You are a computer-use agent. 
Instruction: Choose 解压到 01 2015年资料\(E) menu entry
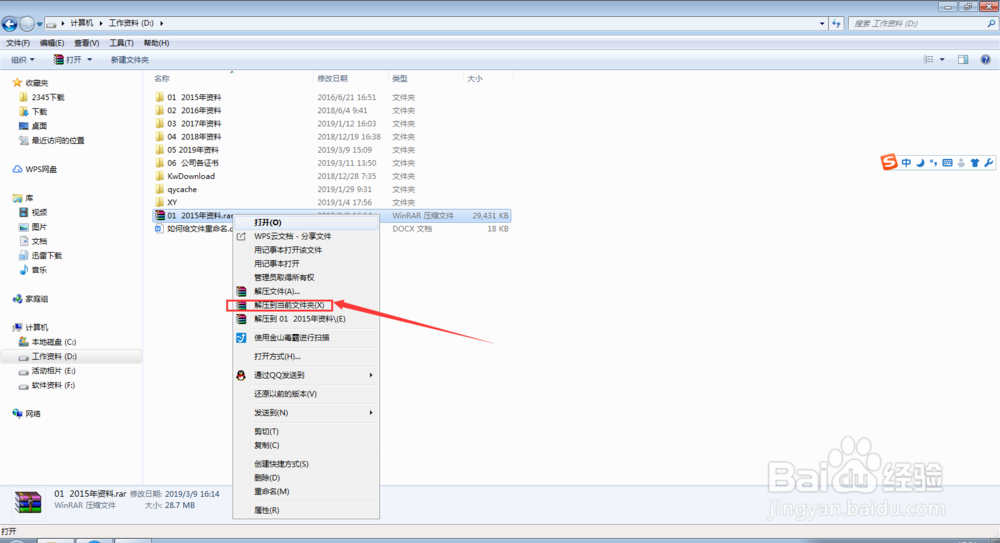[305, 319]
